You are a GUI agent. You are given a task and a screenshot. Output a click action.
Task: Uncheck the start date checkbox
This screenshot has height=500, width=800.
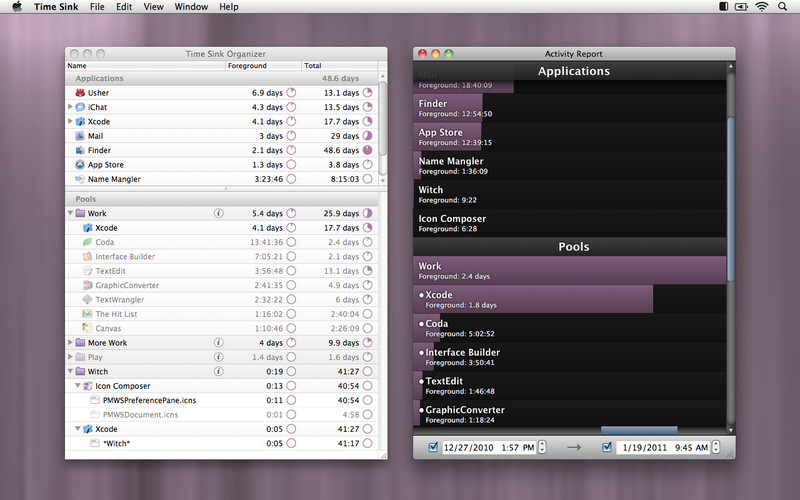432,447
